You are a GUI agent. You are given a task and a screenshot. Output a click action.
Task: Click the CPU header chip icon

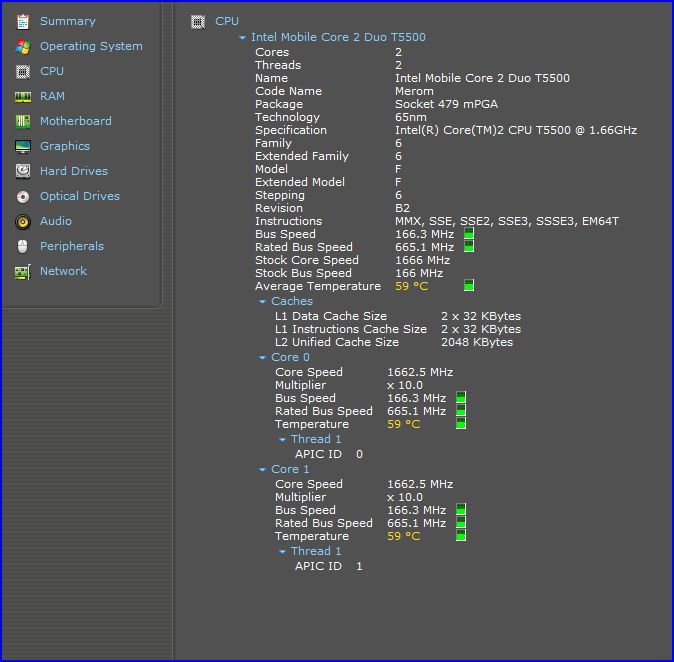tap(198, 21)
